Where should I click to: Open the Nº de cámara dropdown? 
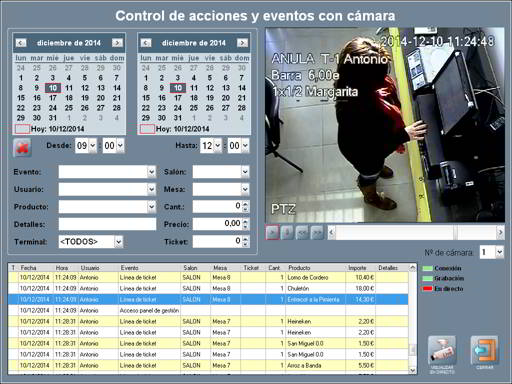tap(499, 252)
